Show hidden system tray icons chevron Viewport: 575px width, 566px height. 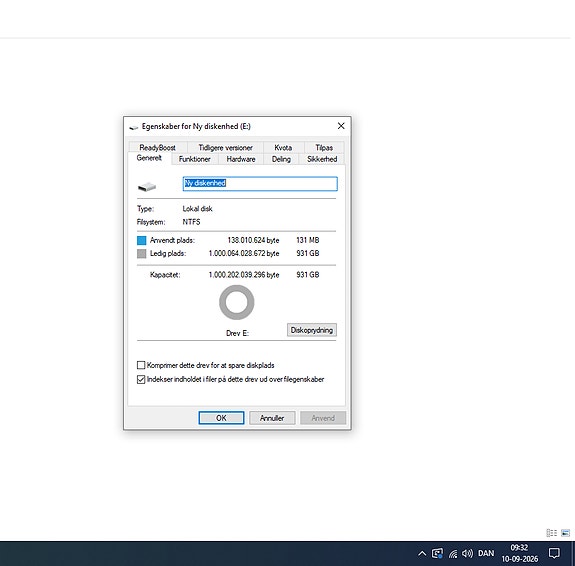pos(422,554)
